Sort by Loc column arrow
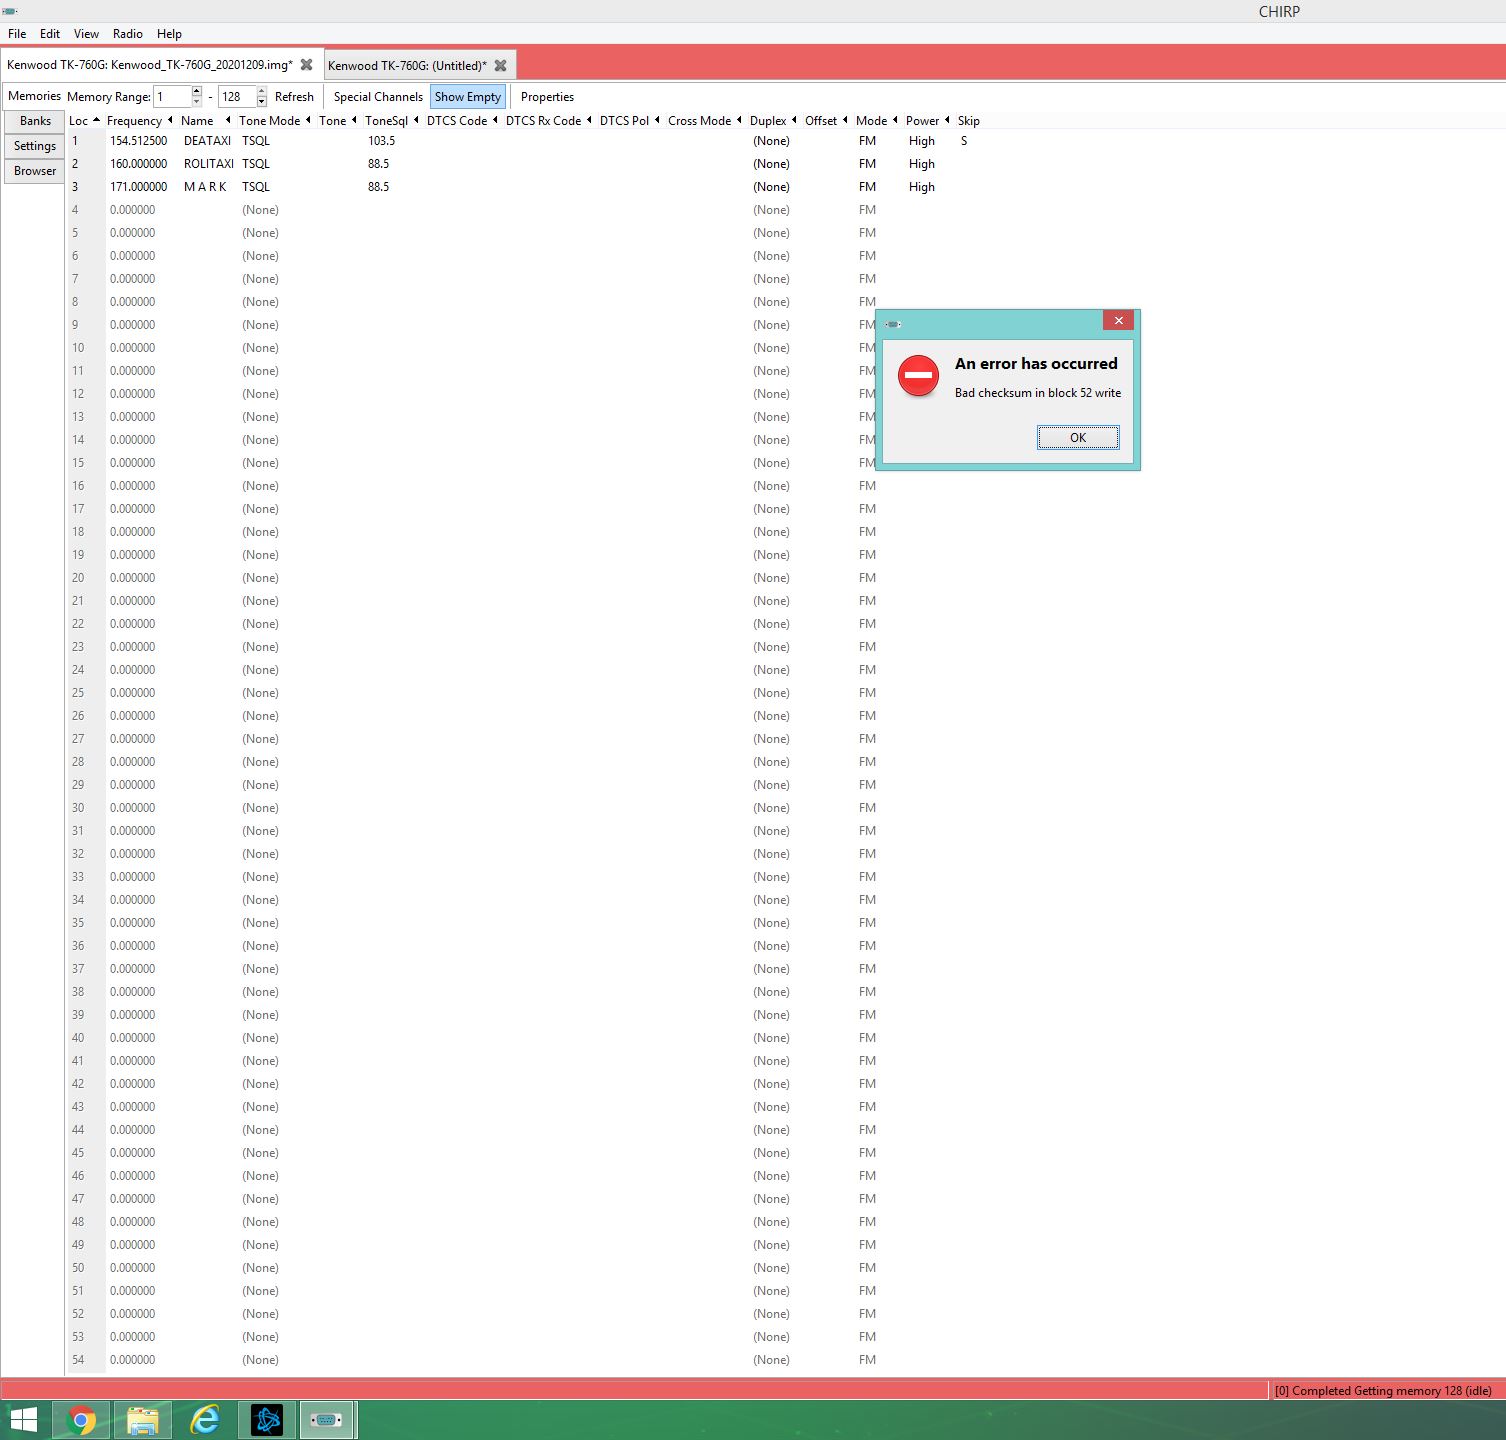Screen dimensions: 1506x1440 tap(96, 120)
